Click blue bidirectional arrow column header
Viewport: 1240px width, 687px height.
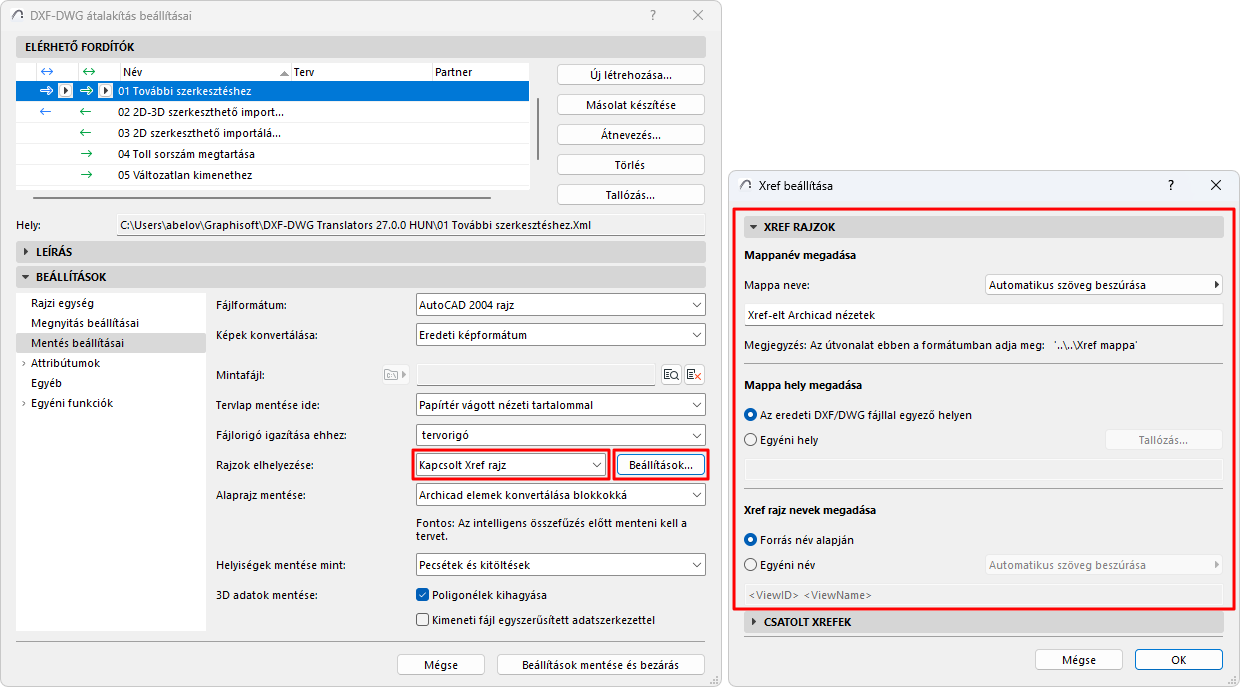46,72
